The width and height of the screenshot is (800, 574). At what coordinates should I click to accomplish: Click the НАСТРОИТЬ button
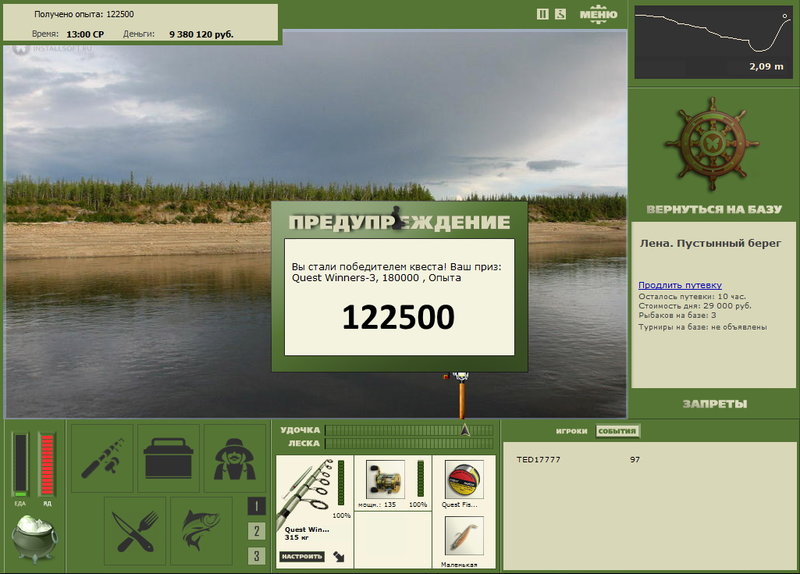[302, 556]
